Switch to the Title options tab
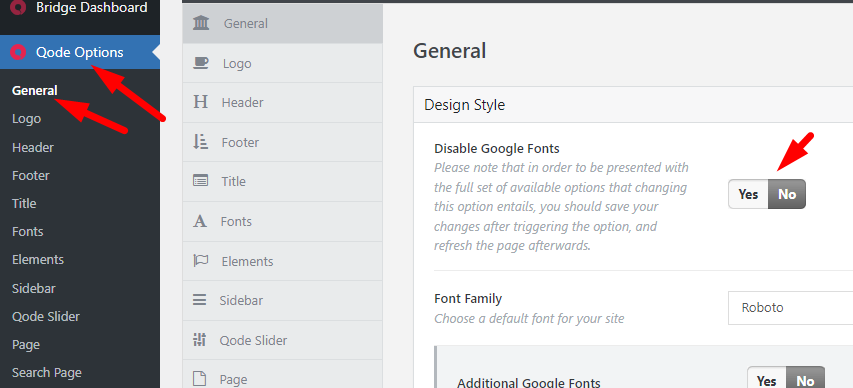Screen dimensions: 853x388 point(282,181)
